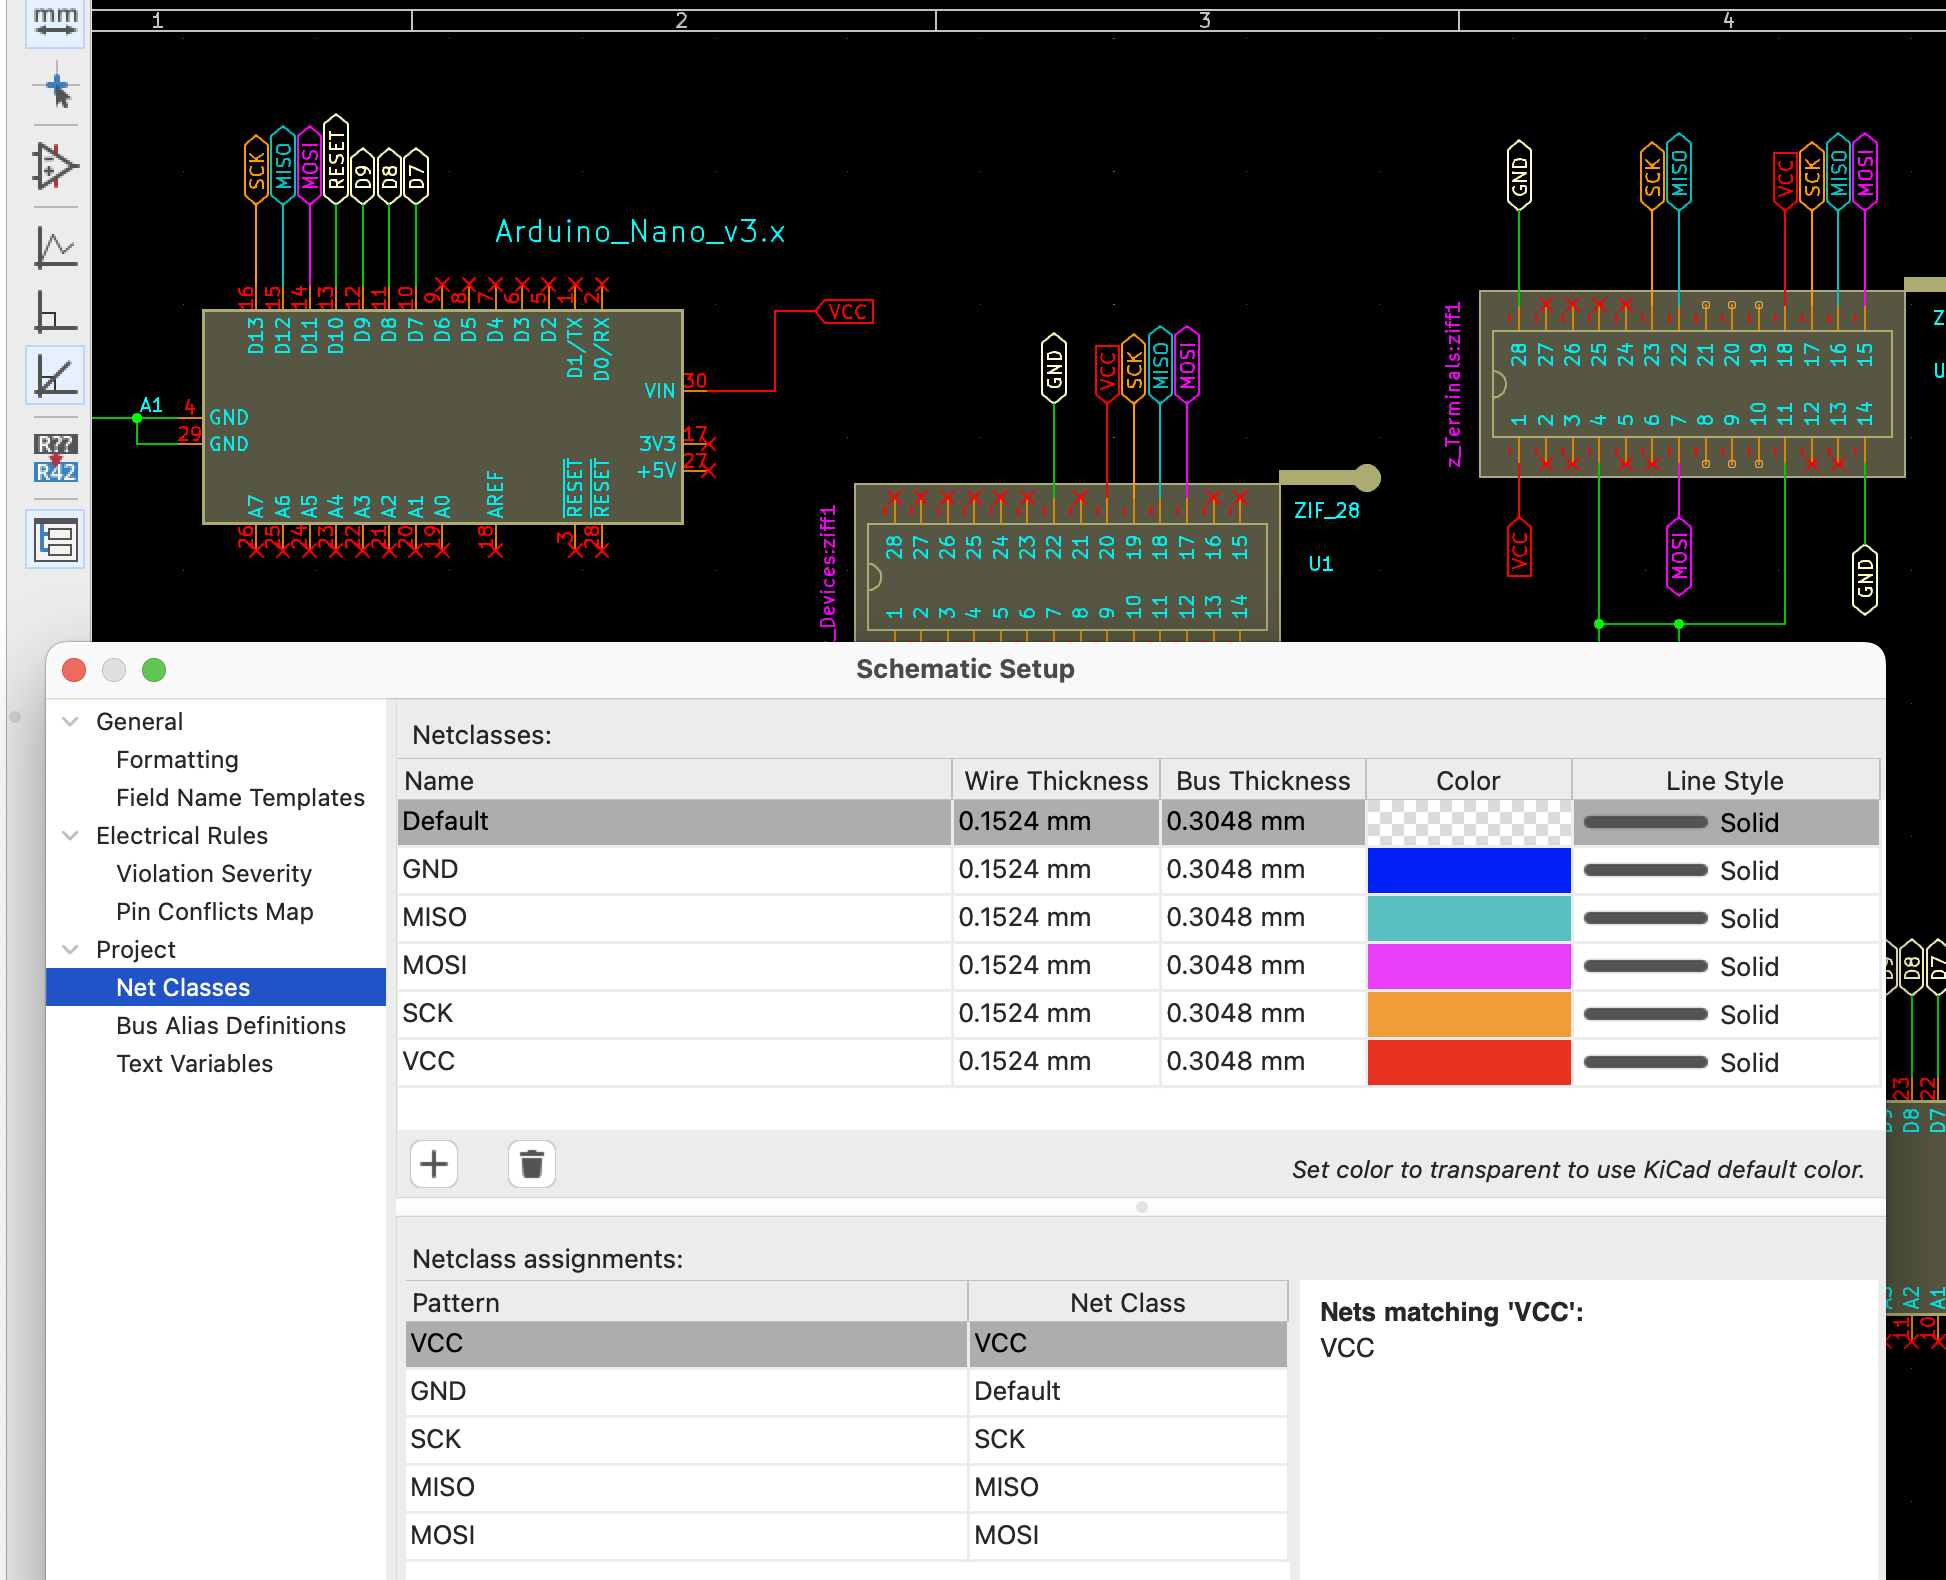Click the add netclass plus button

click(434, 1164)
